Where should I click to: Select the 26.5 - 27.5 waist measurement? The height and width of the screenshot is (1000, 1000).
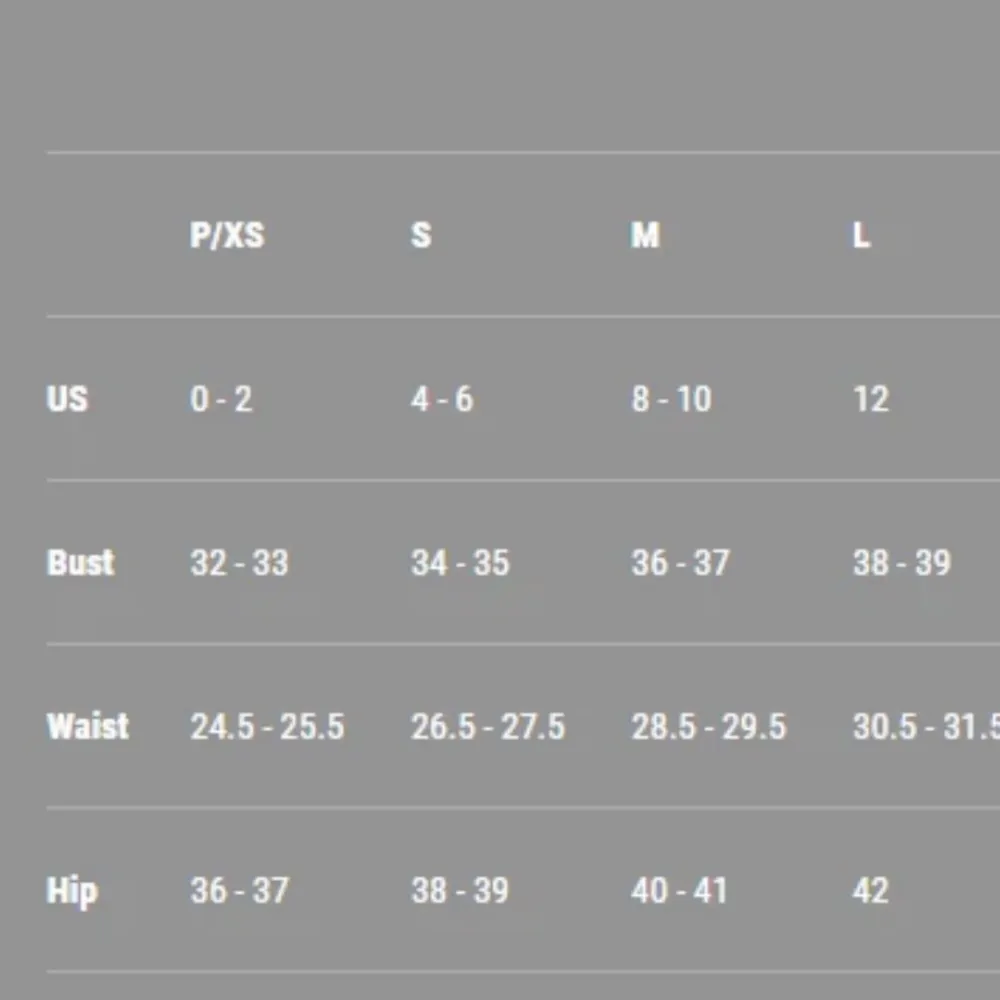[488, 726]
